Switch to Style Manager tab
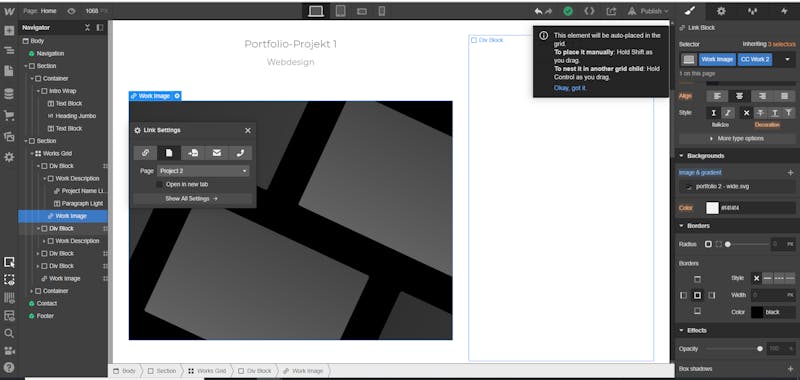This screenshot has width=800, height=380. (x=753, y=11)
